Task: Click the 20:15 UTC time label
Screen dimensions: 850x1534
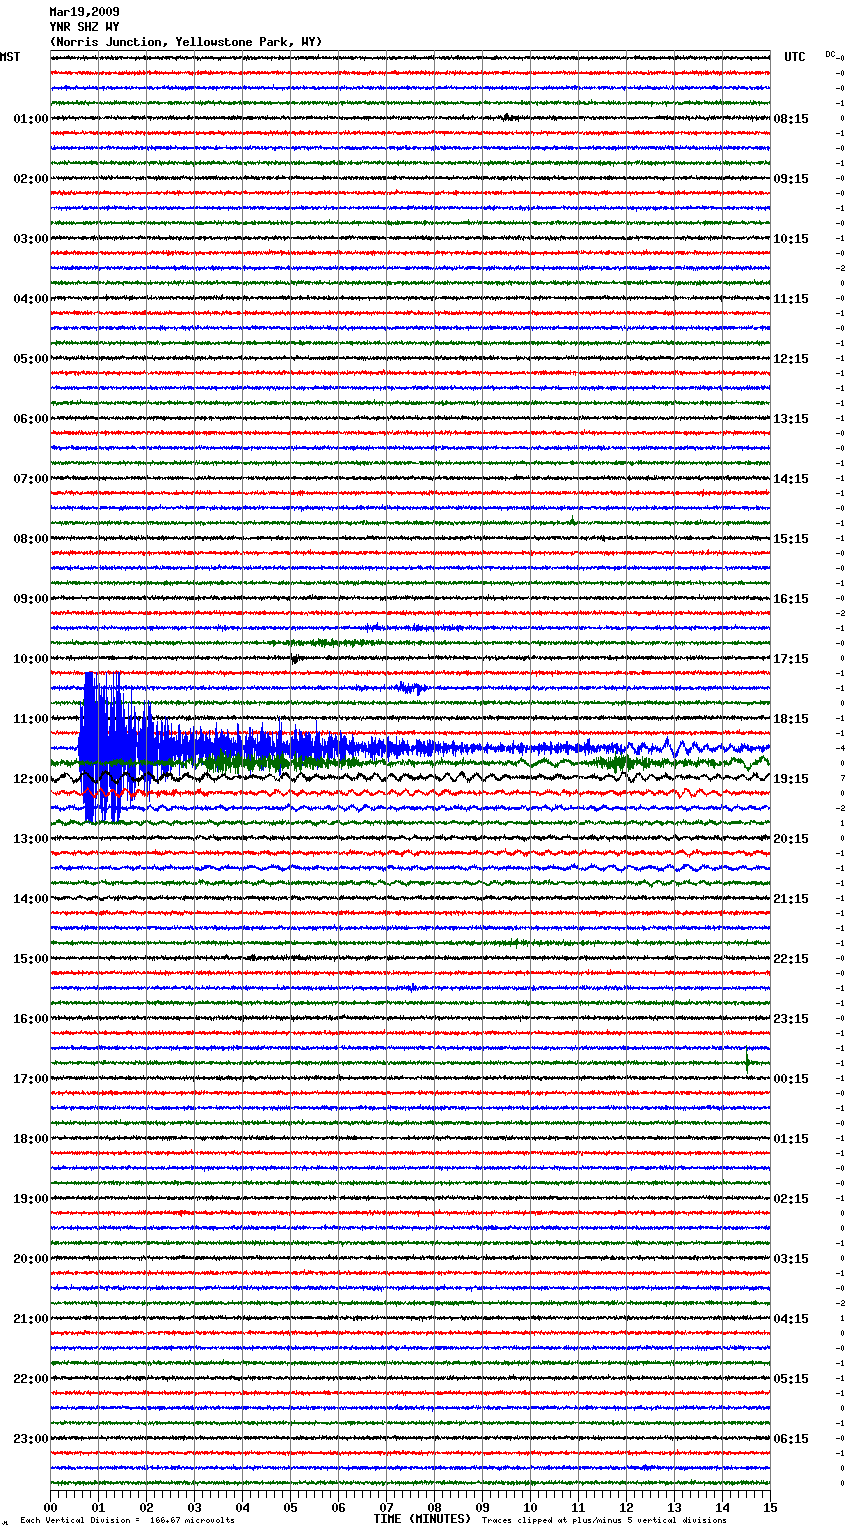Action: pyautogui.click(x=791, y=839)
